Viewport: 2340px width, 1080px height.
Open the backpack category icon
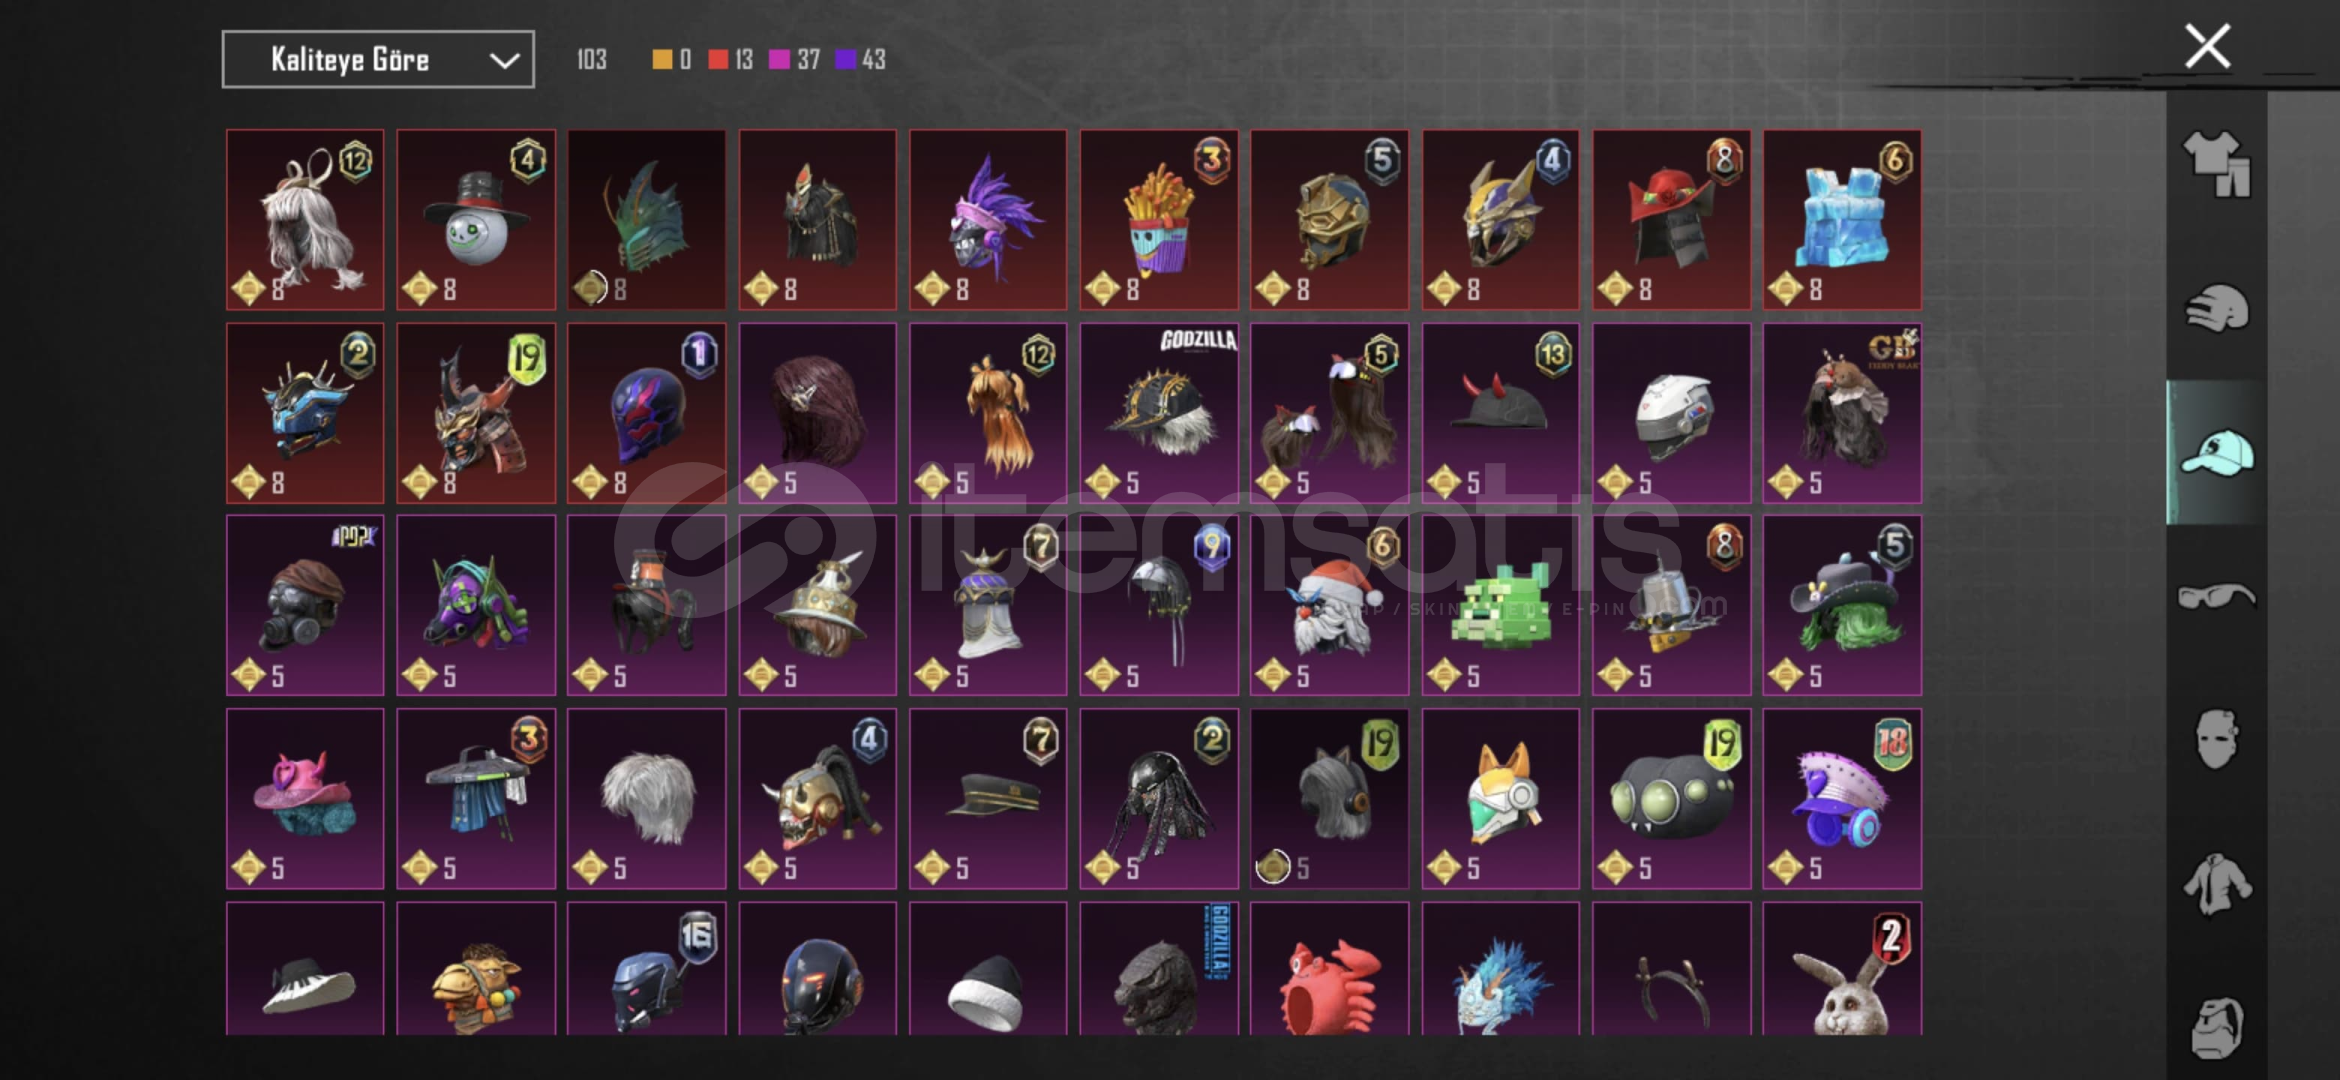tap(2216, 1027)
